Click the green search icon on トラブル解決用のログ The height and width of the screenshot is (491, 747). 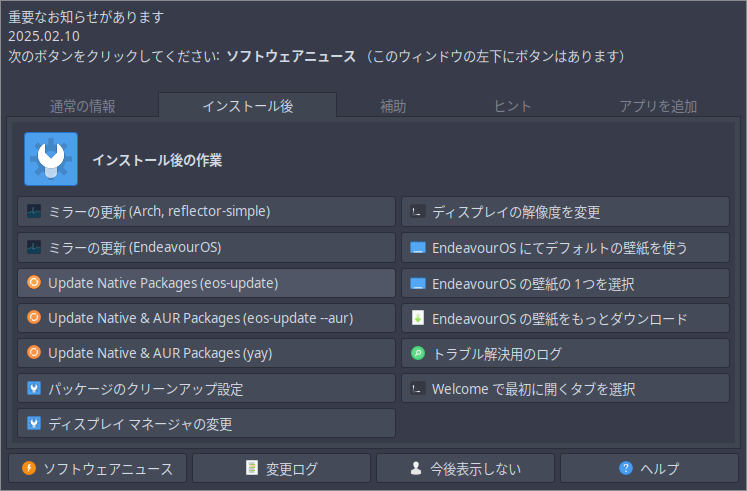[418, 353]
